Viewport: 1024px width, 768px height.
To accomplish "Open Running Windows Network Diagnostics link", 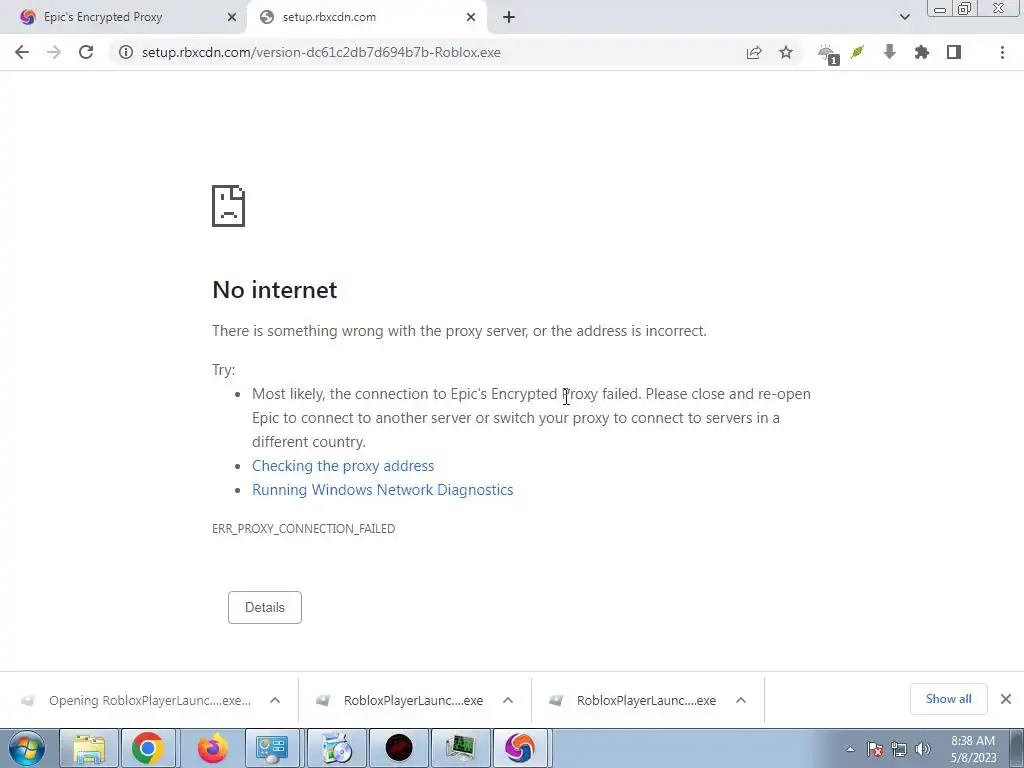I will pos(383,490).
